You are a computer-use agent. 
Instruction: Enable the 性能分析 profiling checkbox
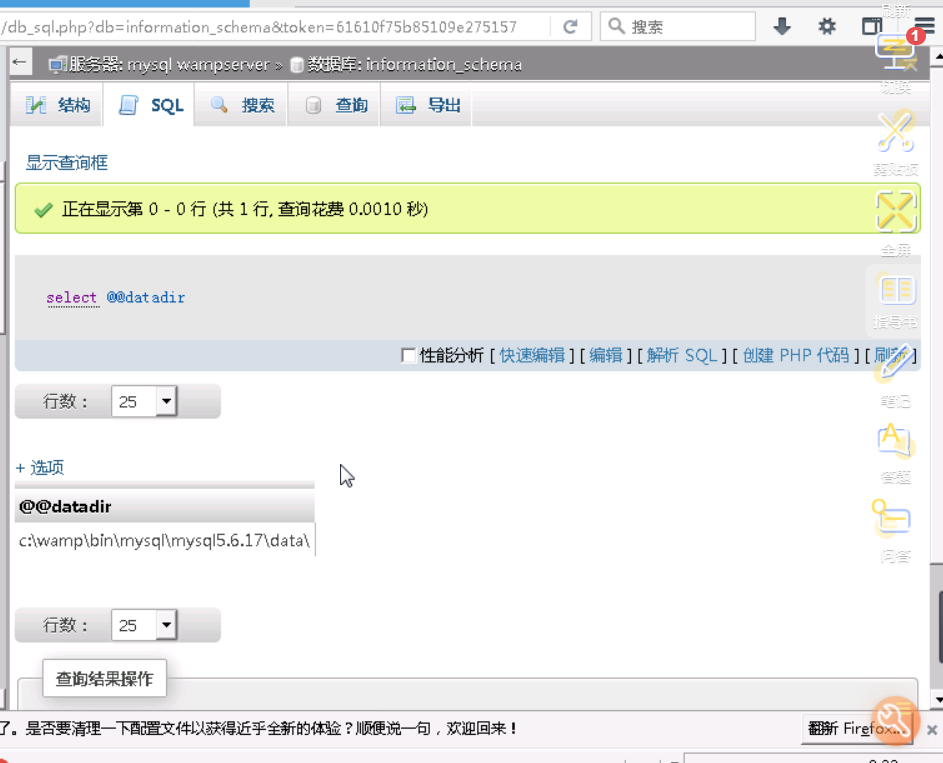408,355
